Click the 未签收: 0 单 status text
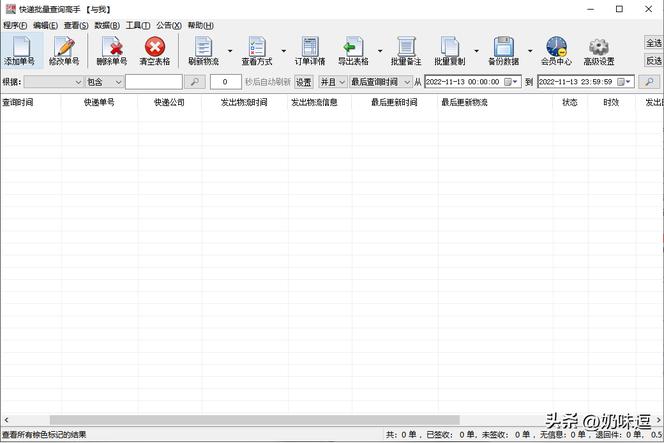This screenshot has width=664, height=443. pyautogui.click(x=506, y=435)
